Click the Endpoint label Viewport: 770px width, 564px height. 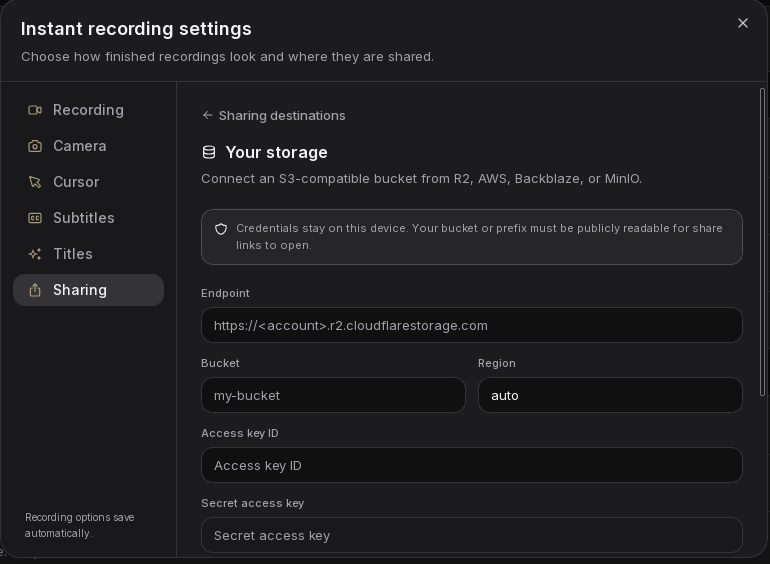pos(225,293)
